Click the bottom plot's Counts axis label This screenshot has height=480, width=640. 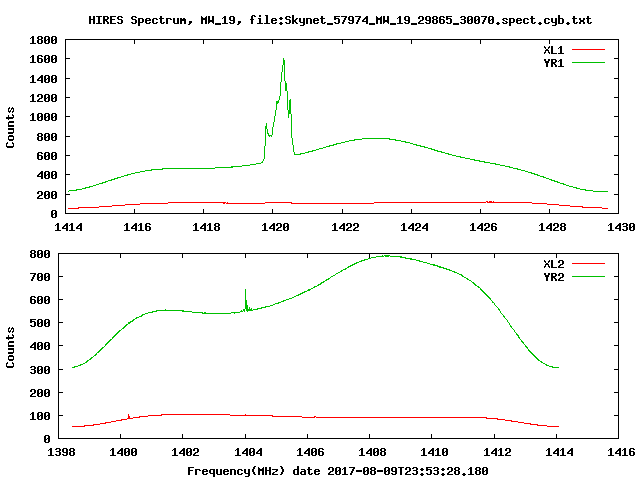tap(10, 347)
